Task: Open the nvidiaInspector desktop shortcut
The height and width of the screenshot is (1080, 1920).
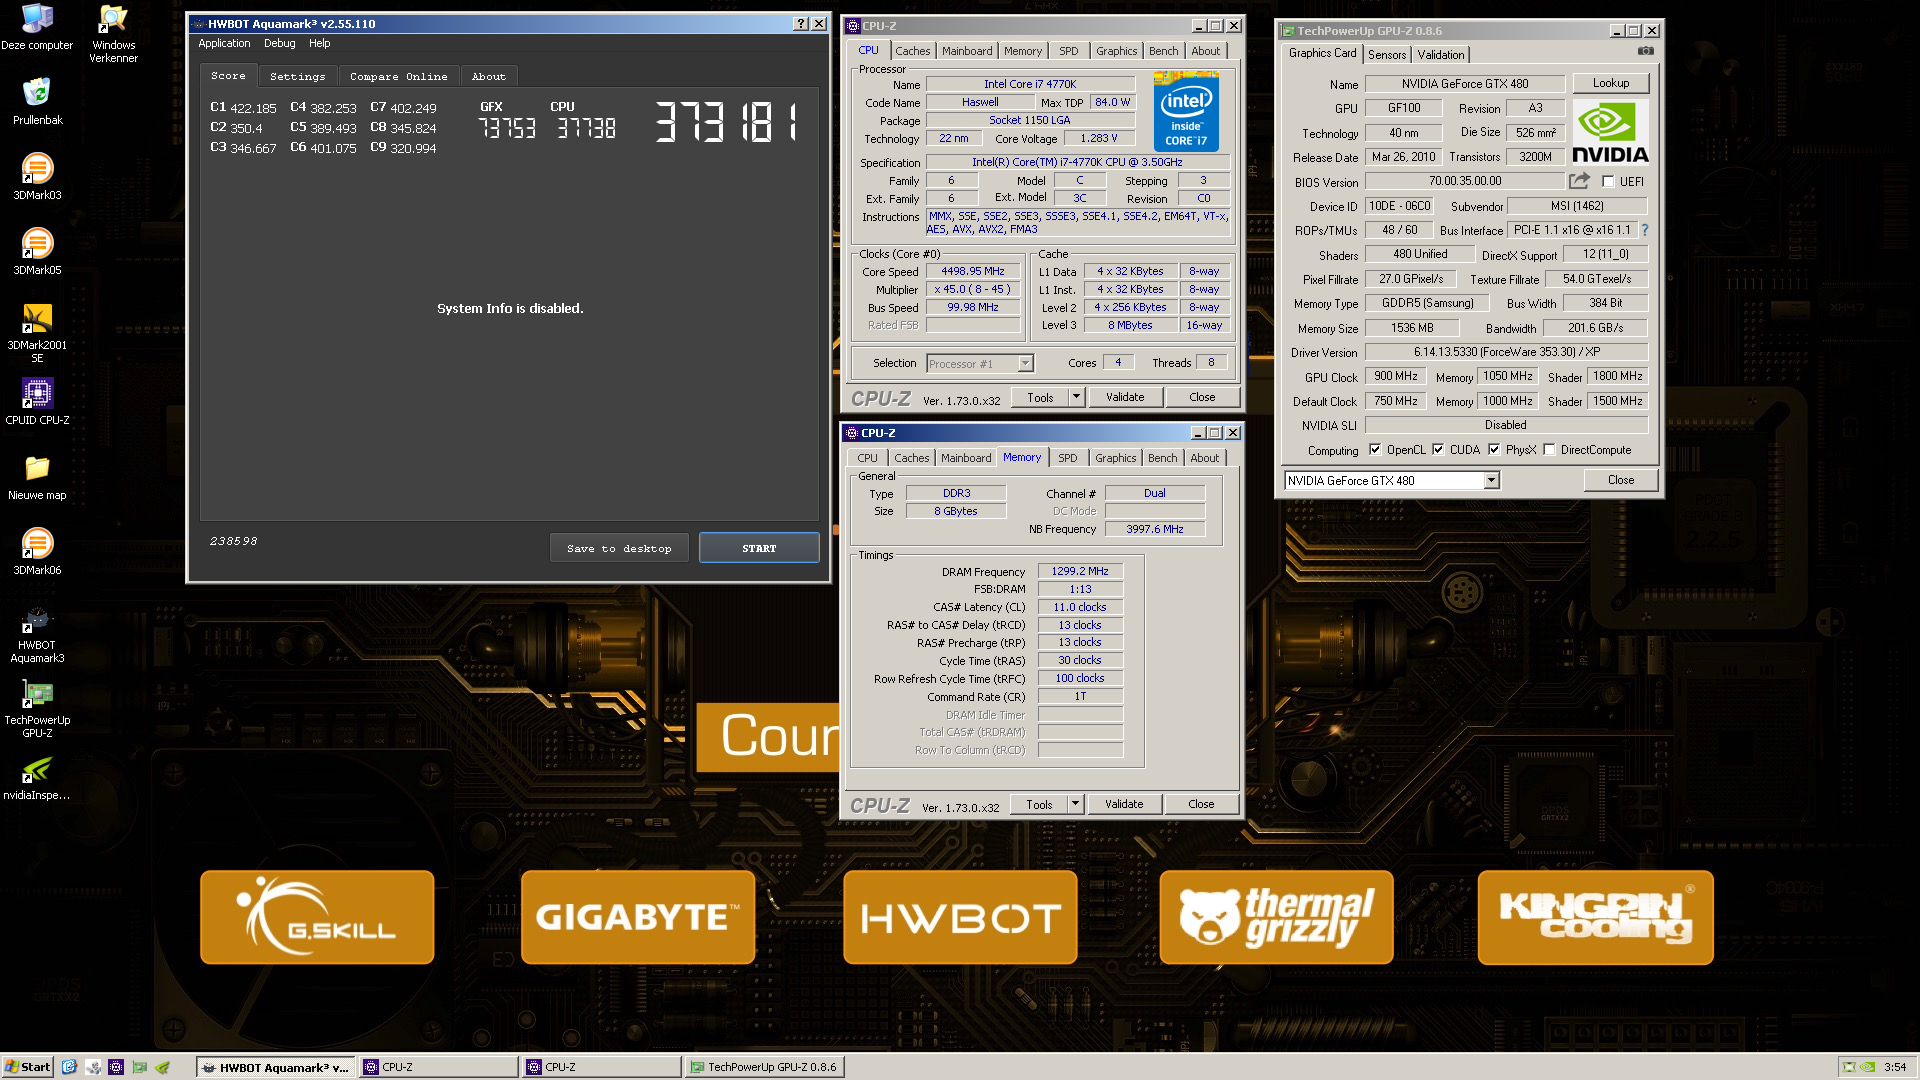Action: 37,778
